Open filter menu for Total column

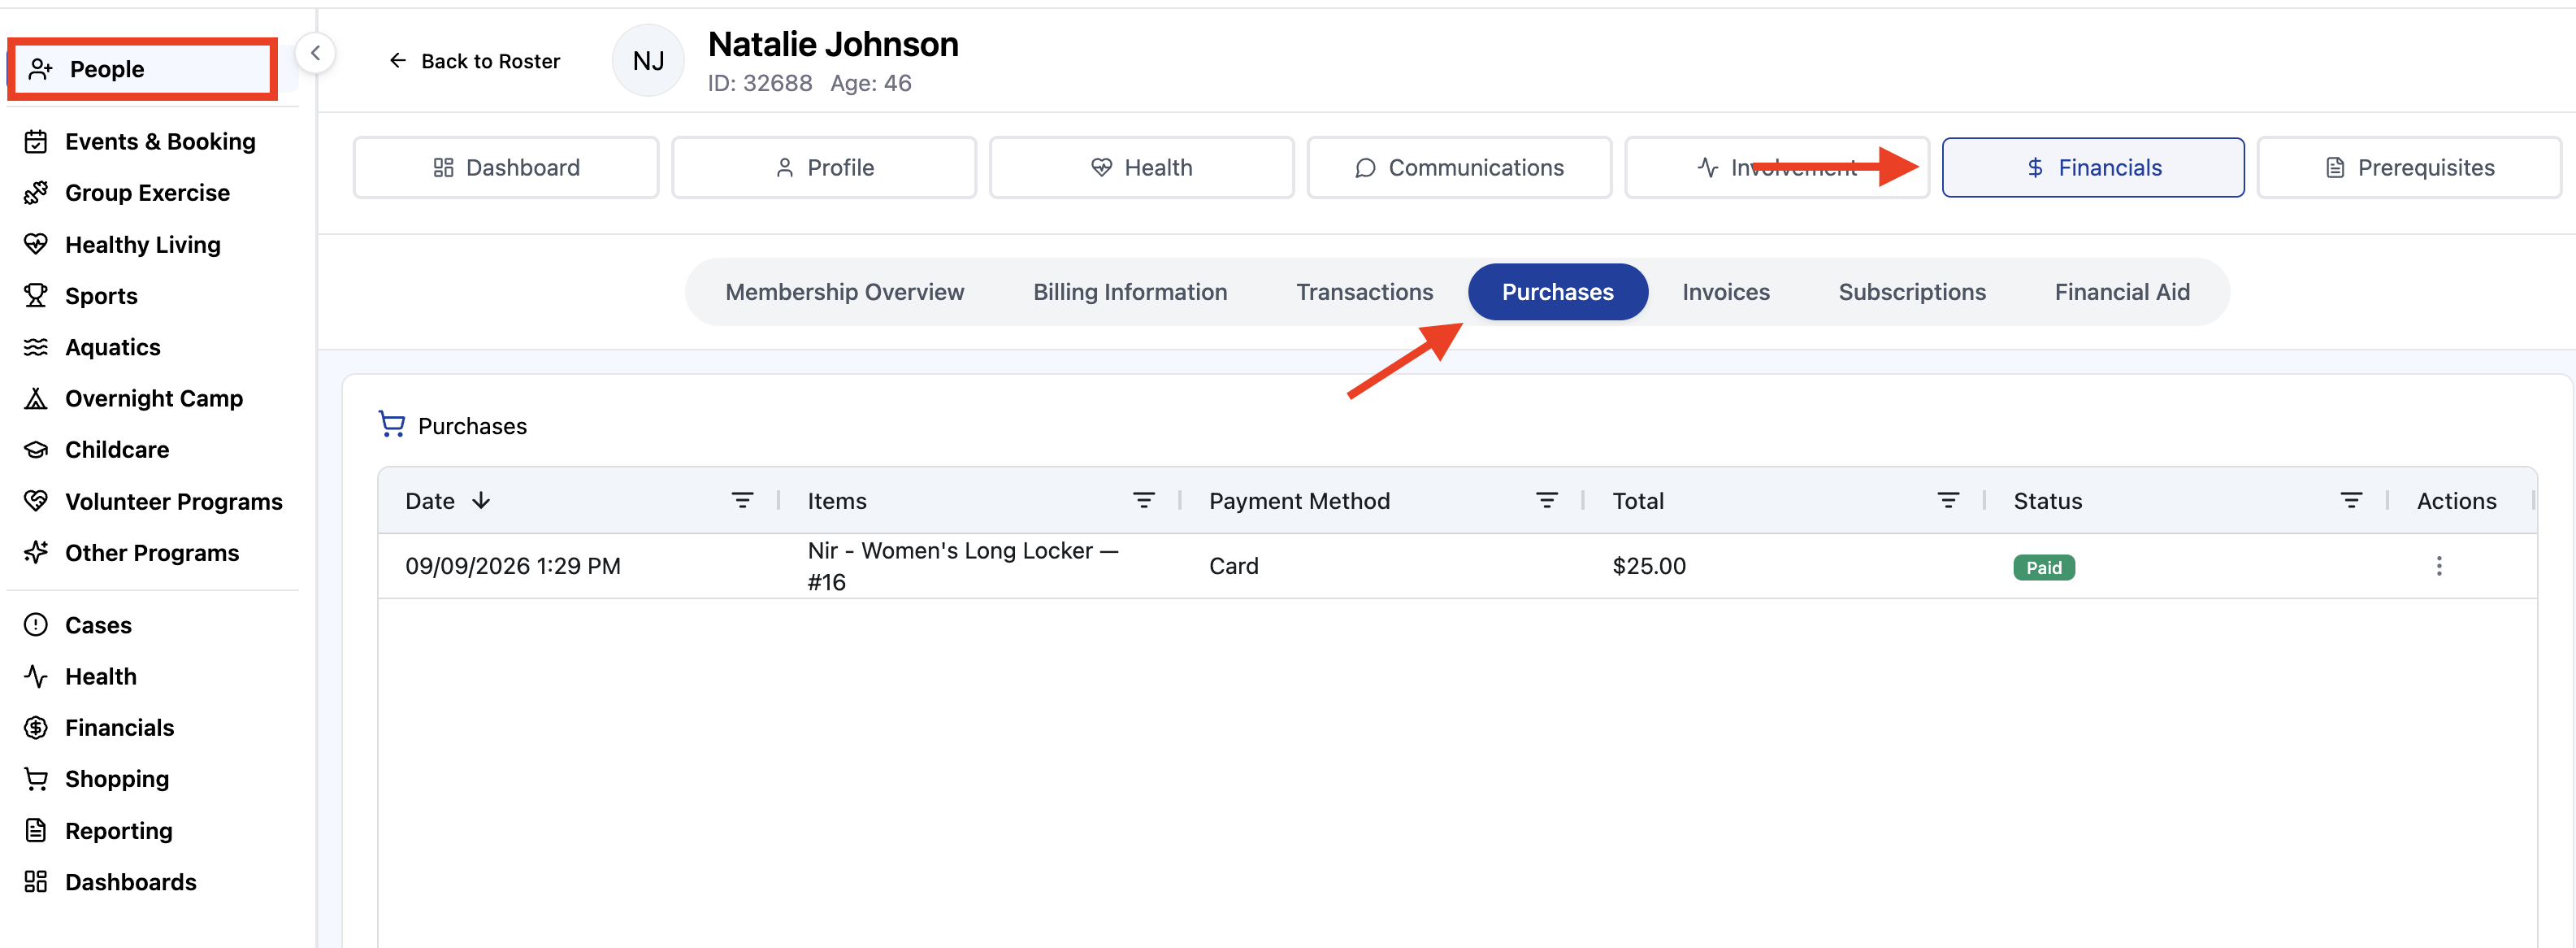coord(1948,500)
